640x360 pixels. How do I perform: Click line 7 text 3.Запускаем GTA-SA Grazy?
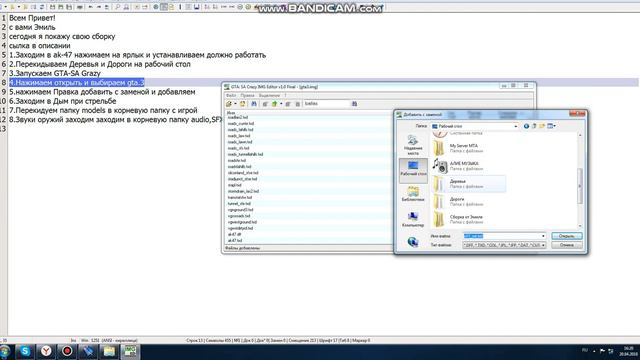55,73
